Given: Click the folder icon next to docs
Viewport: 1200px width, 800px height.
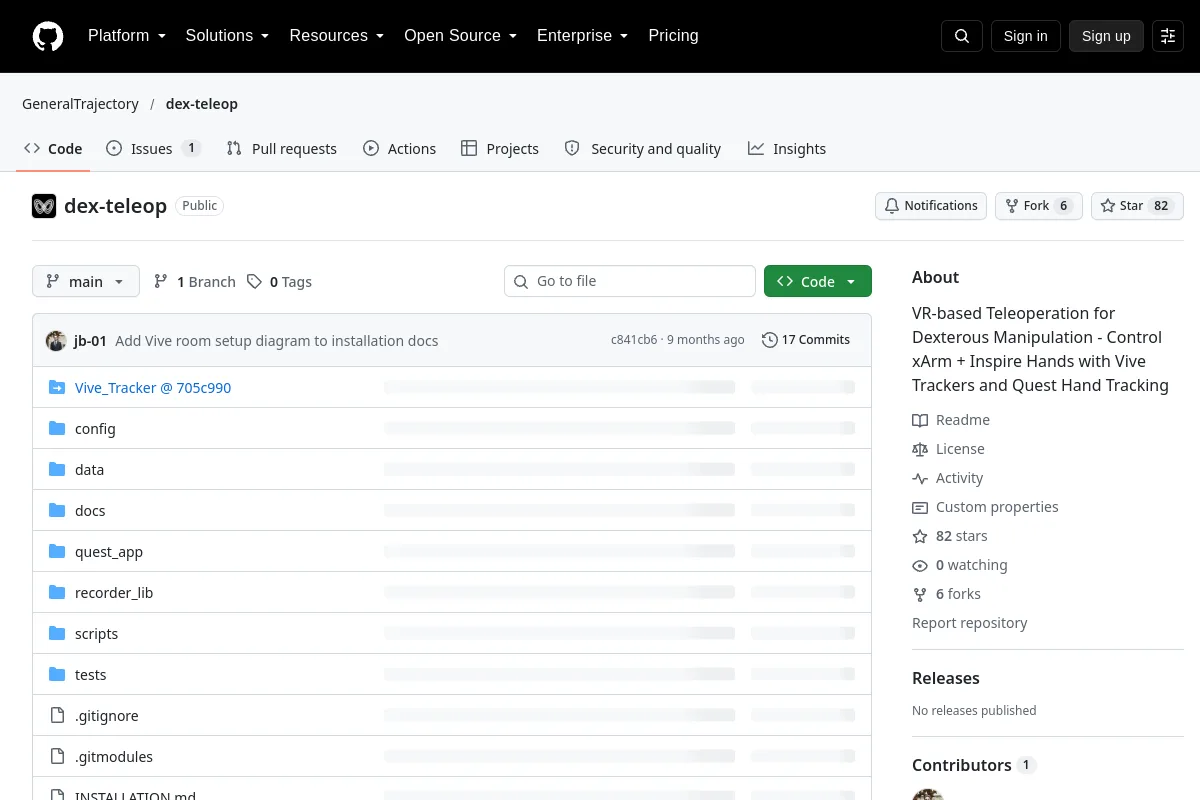Looking at the screenshot, I should pos(57,510).
